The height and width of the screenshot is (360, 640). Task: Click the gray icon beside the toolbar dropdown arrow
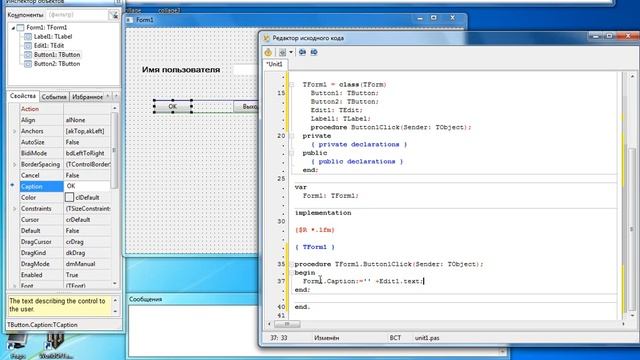pos(282,52)
